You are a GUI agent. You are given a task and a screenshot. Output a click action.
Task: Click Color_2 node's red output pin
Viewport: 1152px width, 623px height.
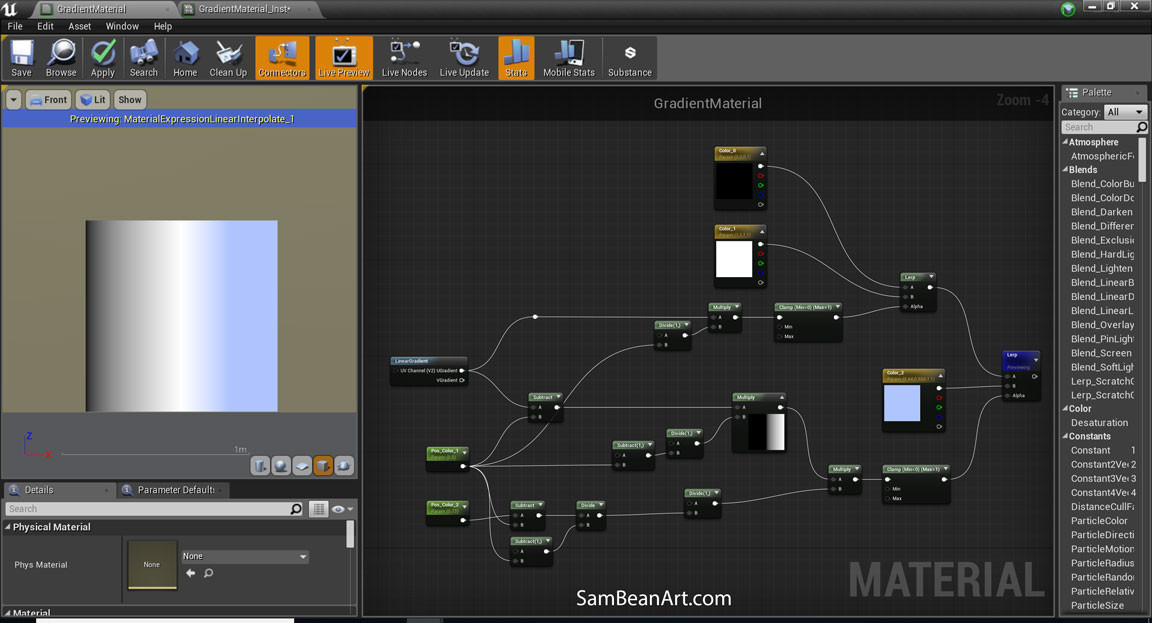939,397
